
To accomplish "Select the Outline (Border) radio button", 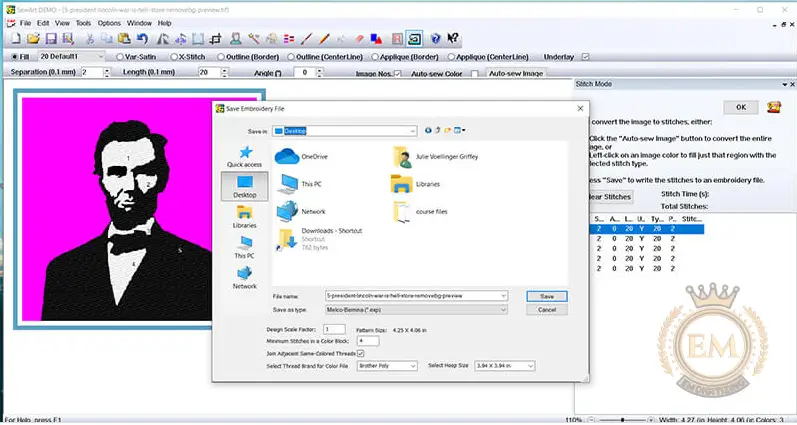I will pyautogui.click(x=221, y=57).
